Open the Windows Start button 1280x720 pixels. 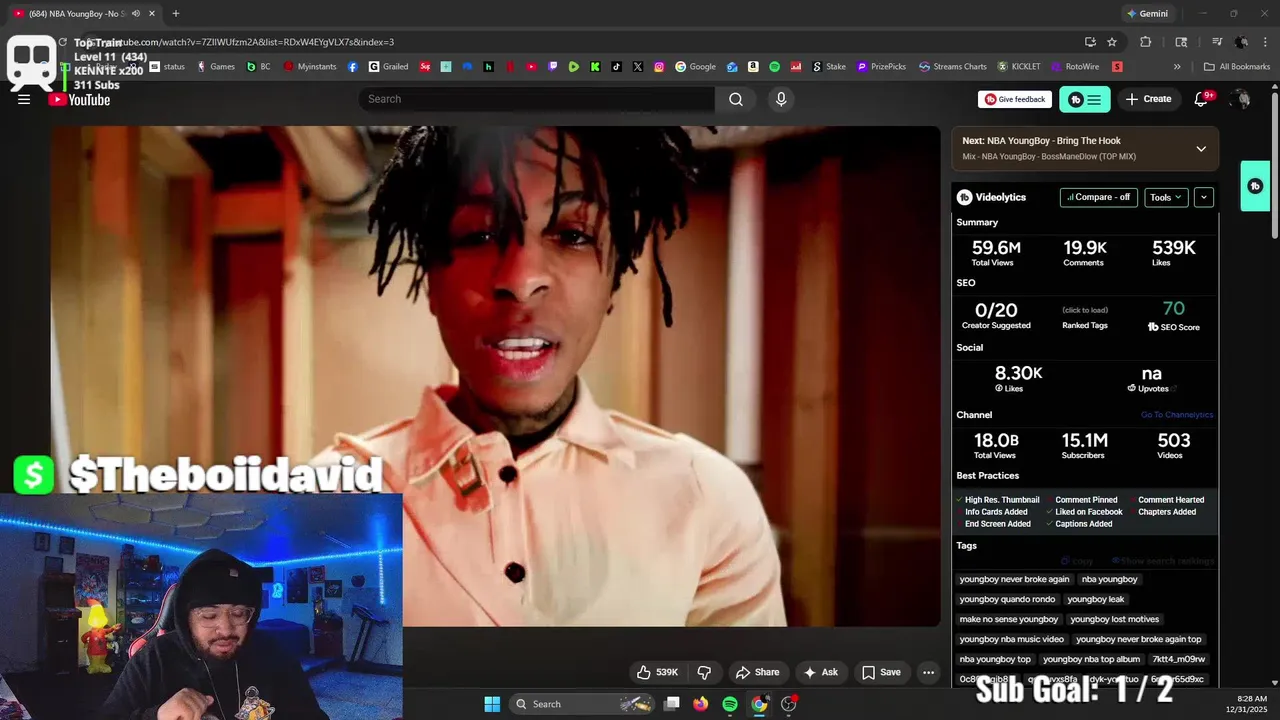click(492, 704)
